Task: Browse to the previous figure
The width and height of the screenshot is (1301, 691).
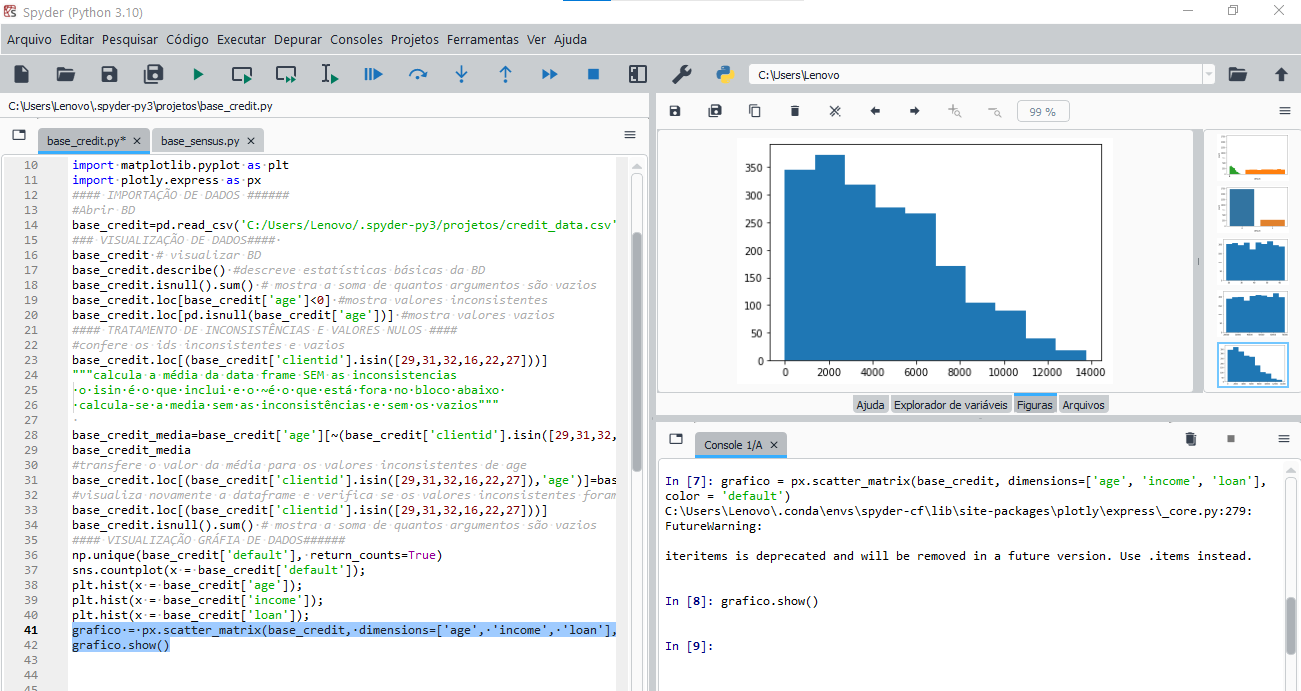Action: [x=874, y=110]
